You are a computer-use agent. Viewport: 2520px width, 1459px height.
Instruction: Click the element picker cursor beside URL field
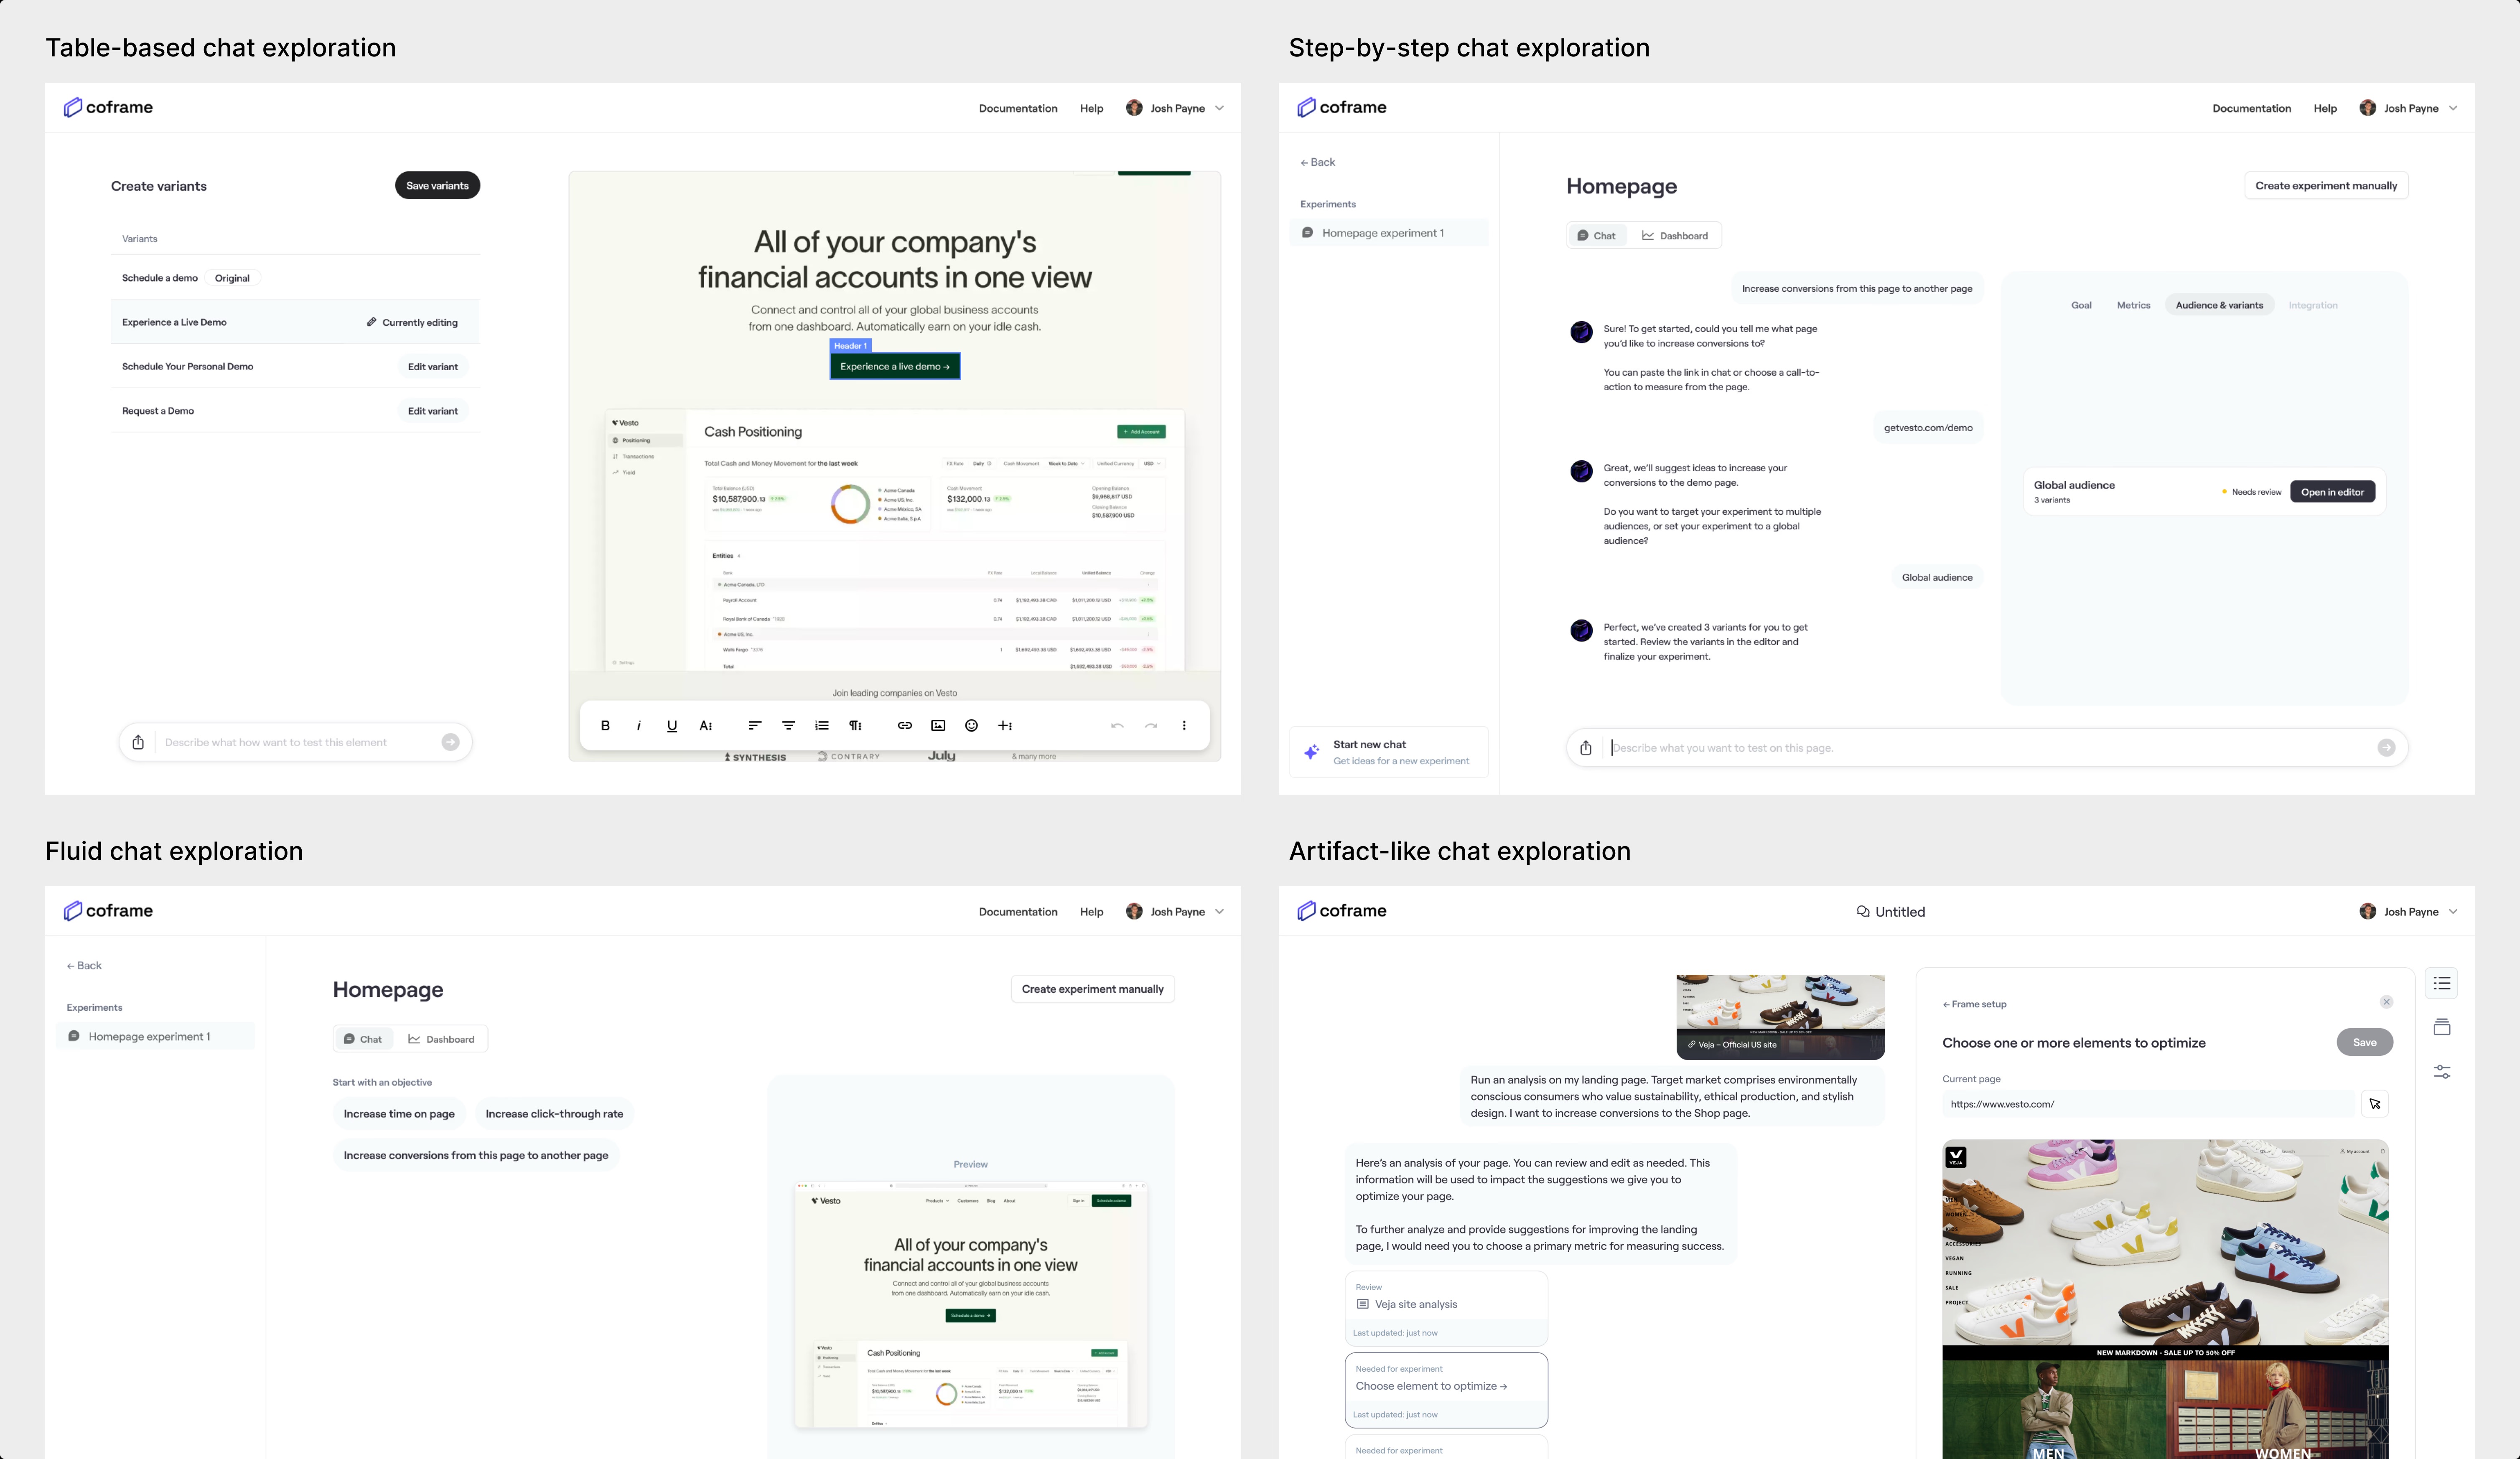coord(2375,1104)
